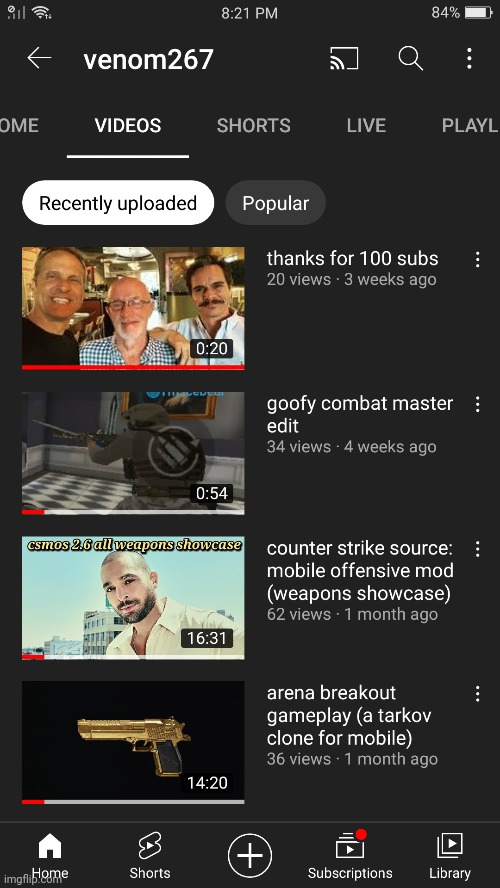Open Library in the bottom navigation bar
The width and height of the screenshot is (500, 888).
pyautogui.click(x=450, y=856)
